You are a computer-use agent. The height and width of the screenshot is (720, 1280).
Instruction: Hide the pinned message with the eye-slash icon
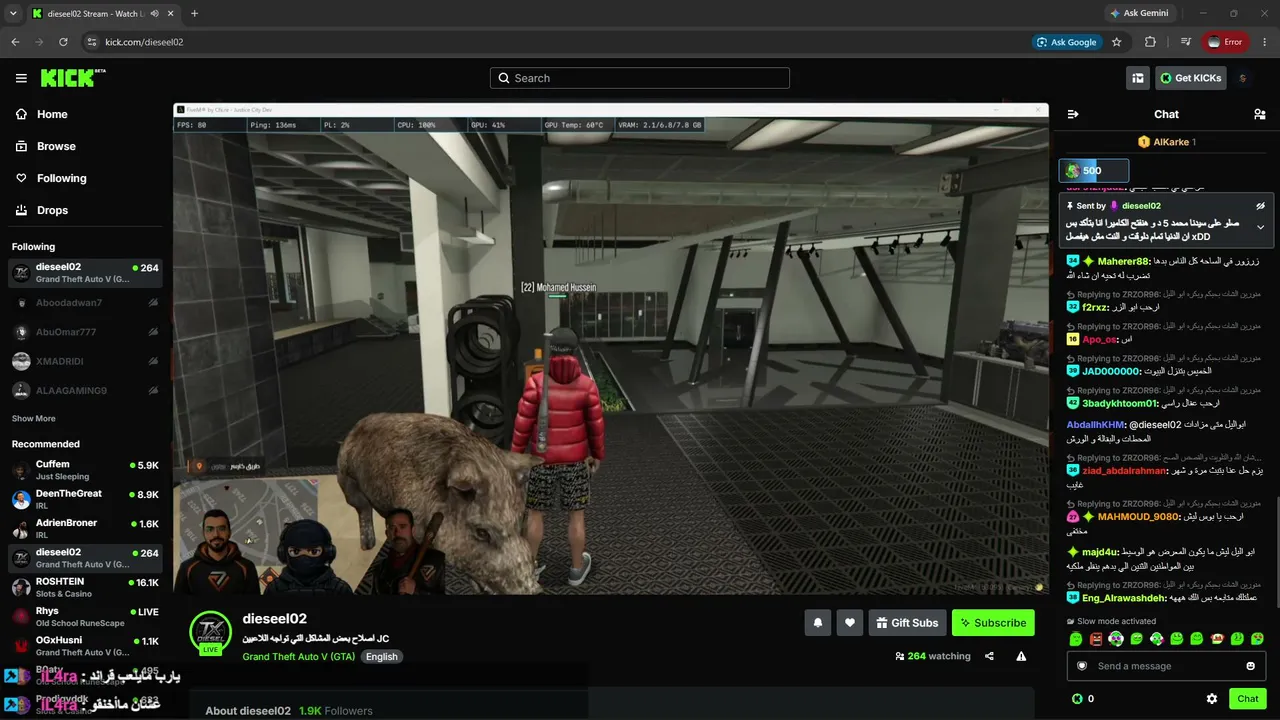click(1261, 206)
